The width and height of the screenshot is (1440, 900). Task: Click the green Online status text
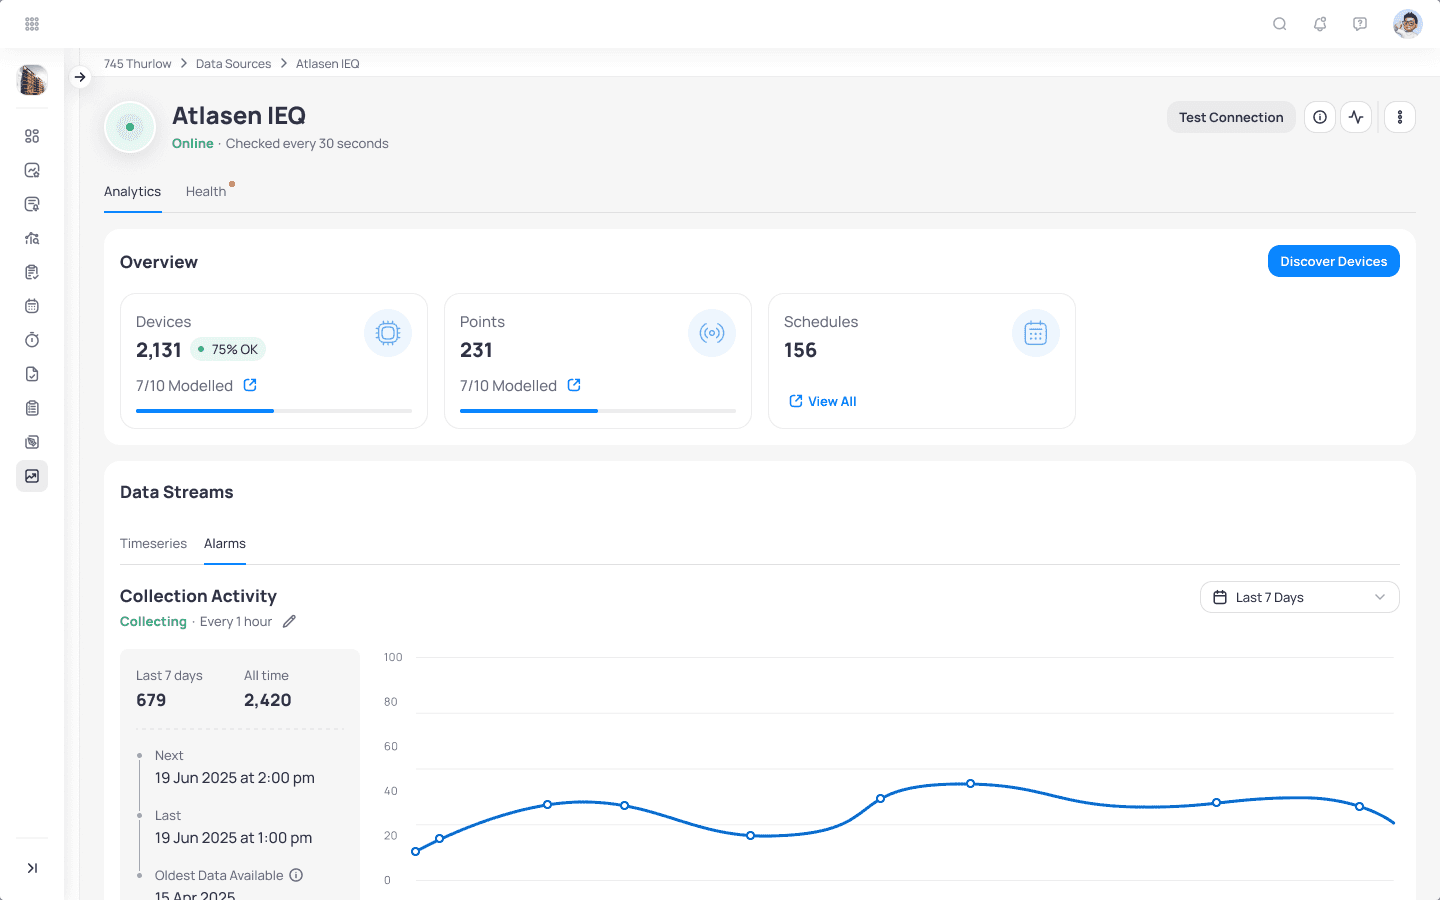[192, 143]
